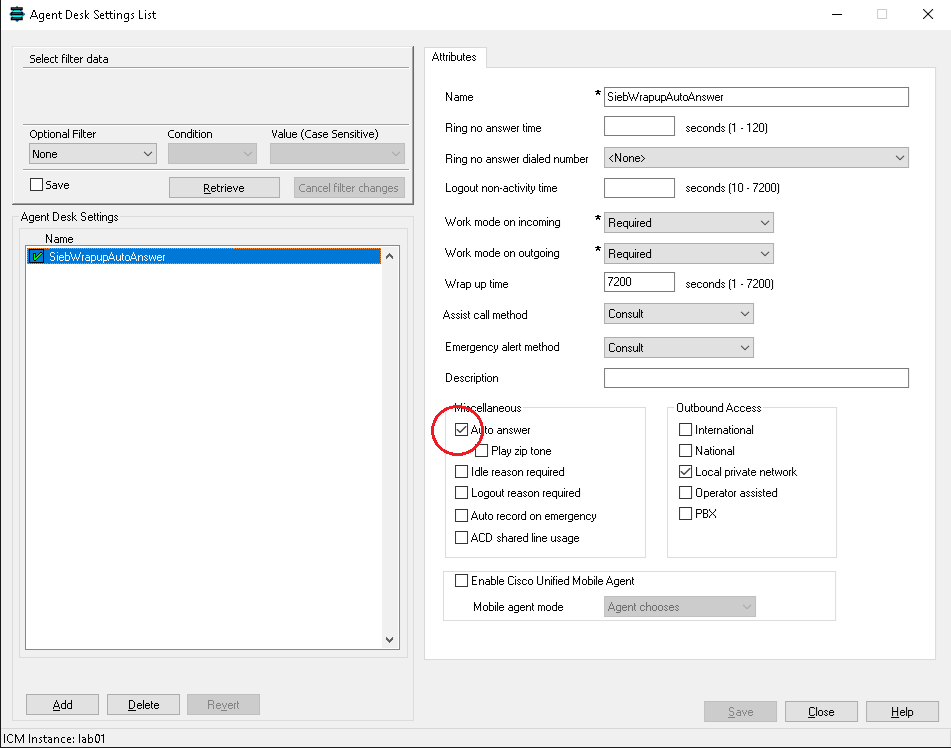Click the Wrap up time field
This screenshot has height=748, width=951.
click(639, 282)
